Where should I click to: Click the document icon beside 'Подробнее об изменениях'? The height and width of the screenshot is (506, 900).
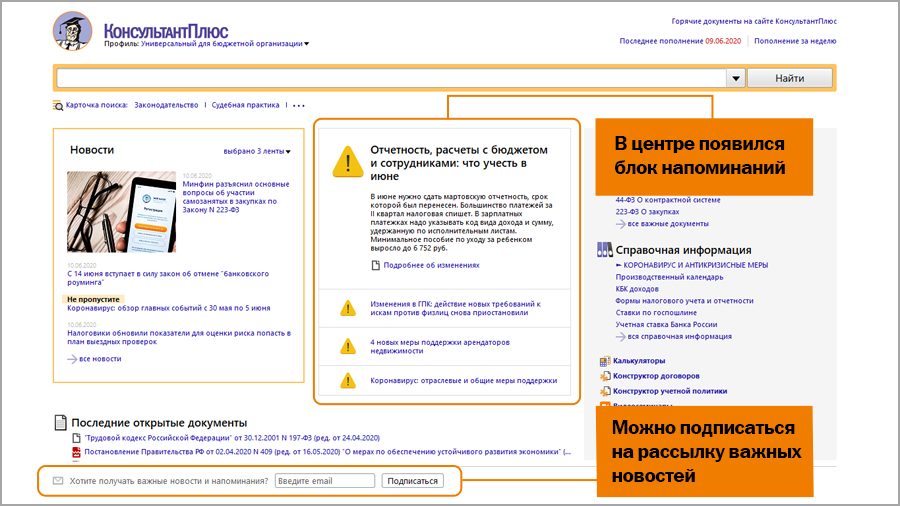[x=375, y=265]
